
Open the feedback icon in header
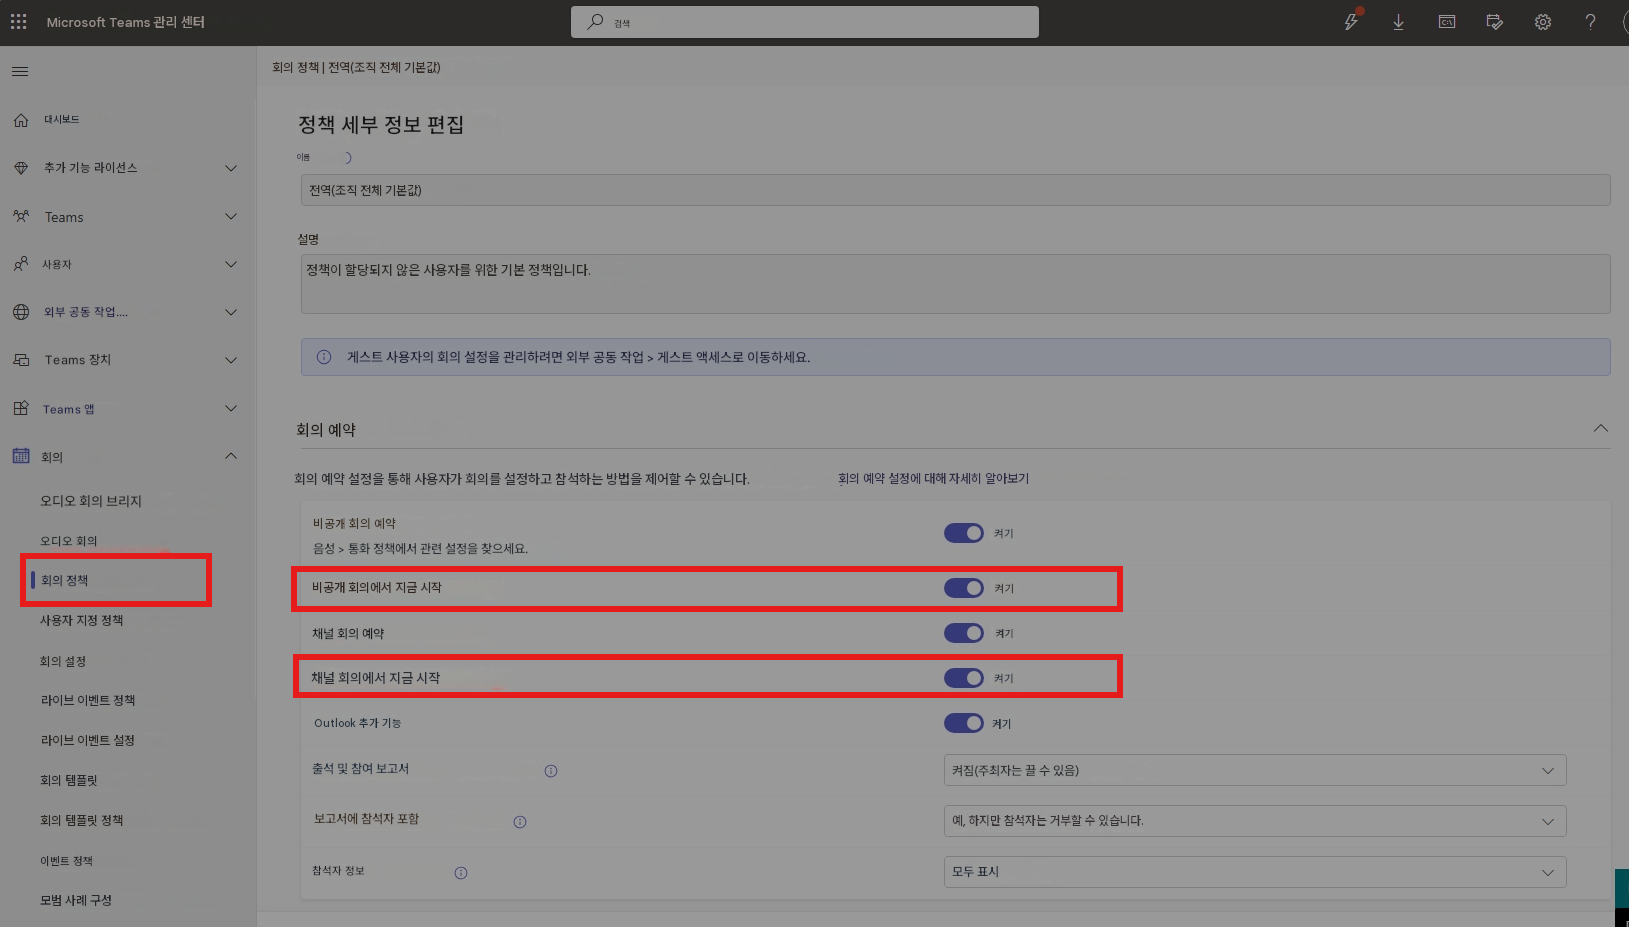tap(1495, 22)
